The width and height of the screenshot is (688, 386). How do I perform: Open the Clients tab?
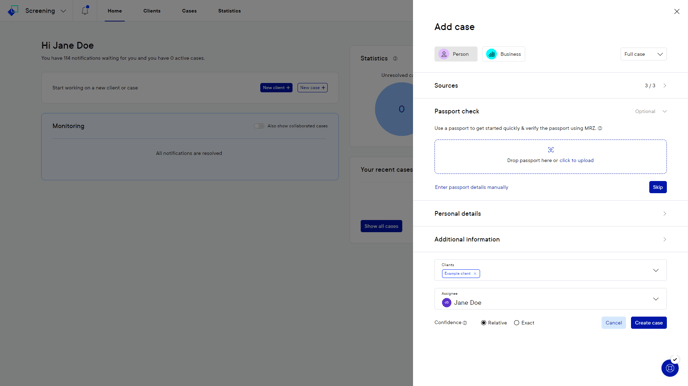[x=152, y=11]
